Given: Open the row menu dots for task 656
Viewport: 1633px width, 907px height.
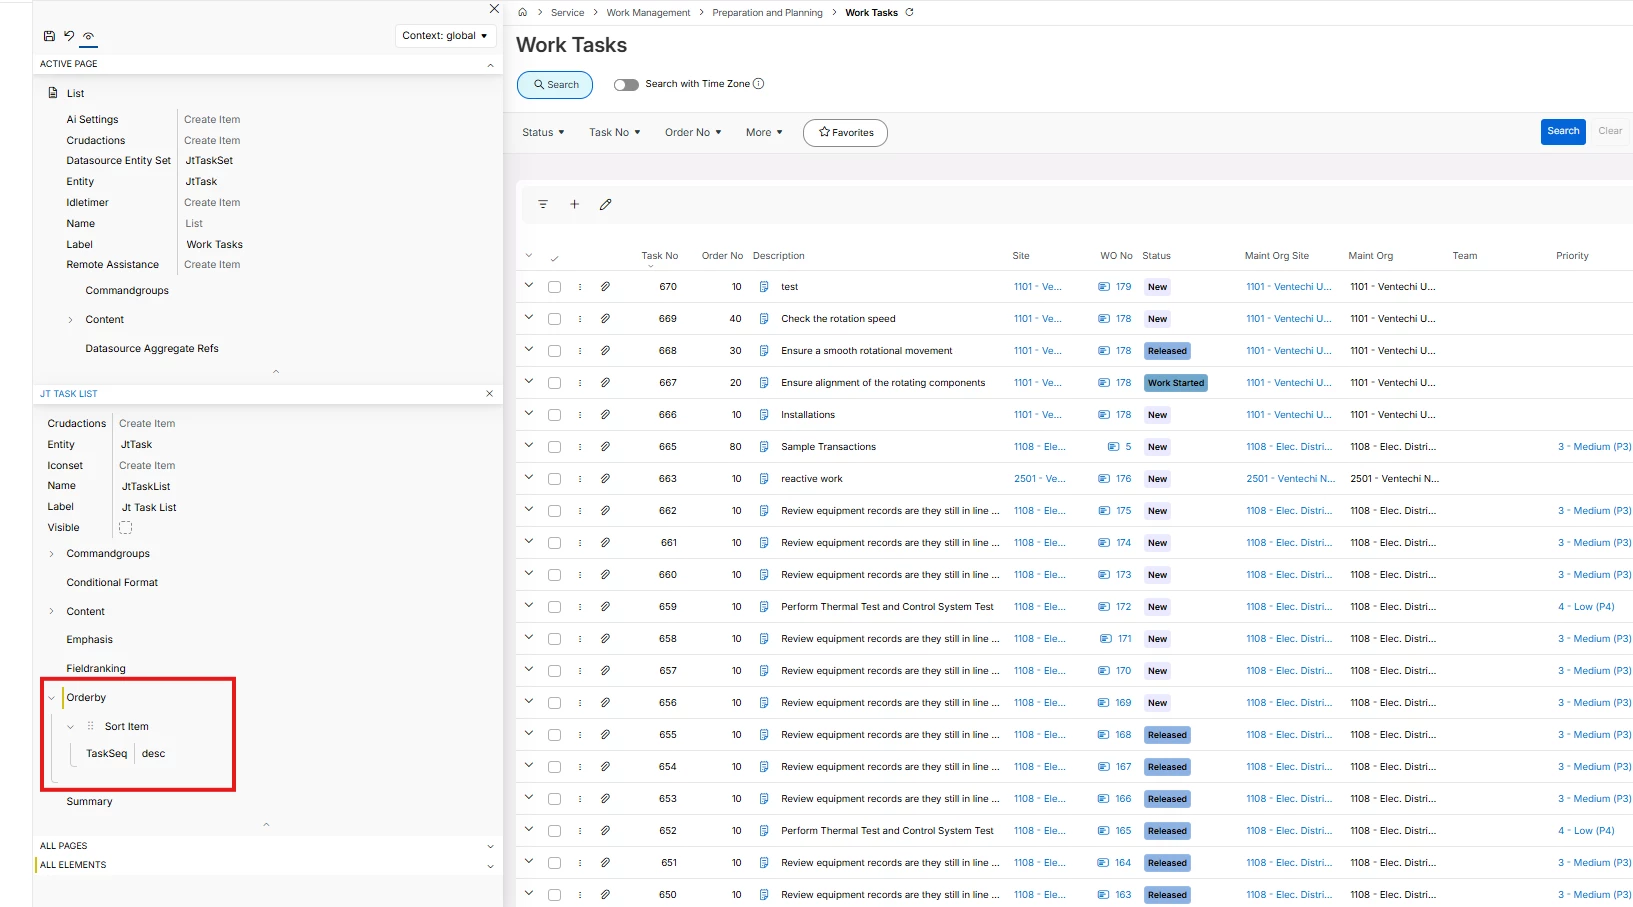Looking at the screenshot, I should (580, 703).
